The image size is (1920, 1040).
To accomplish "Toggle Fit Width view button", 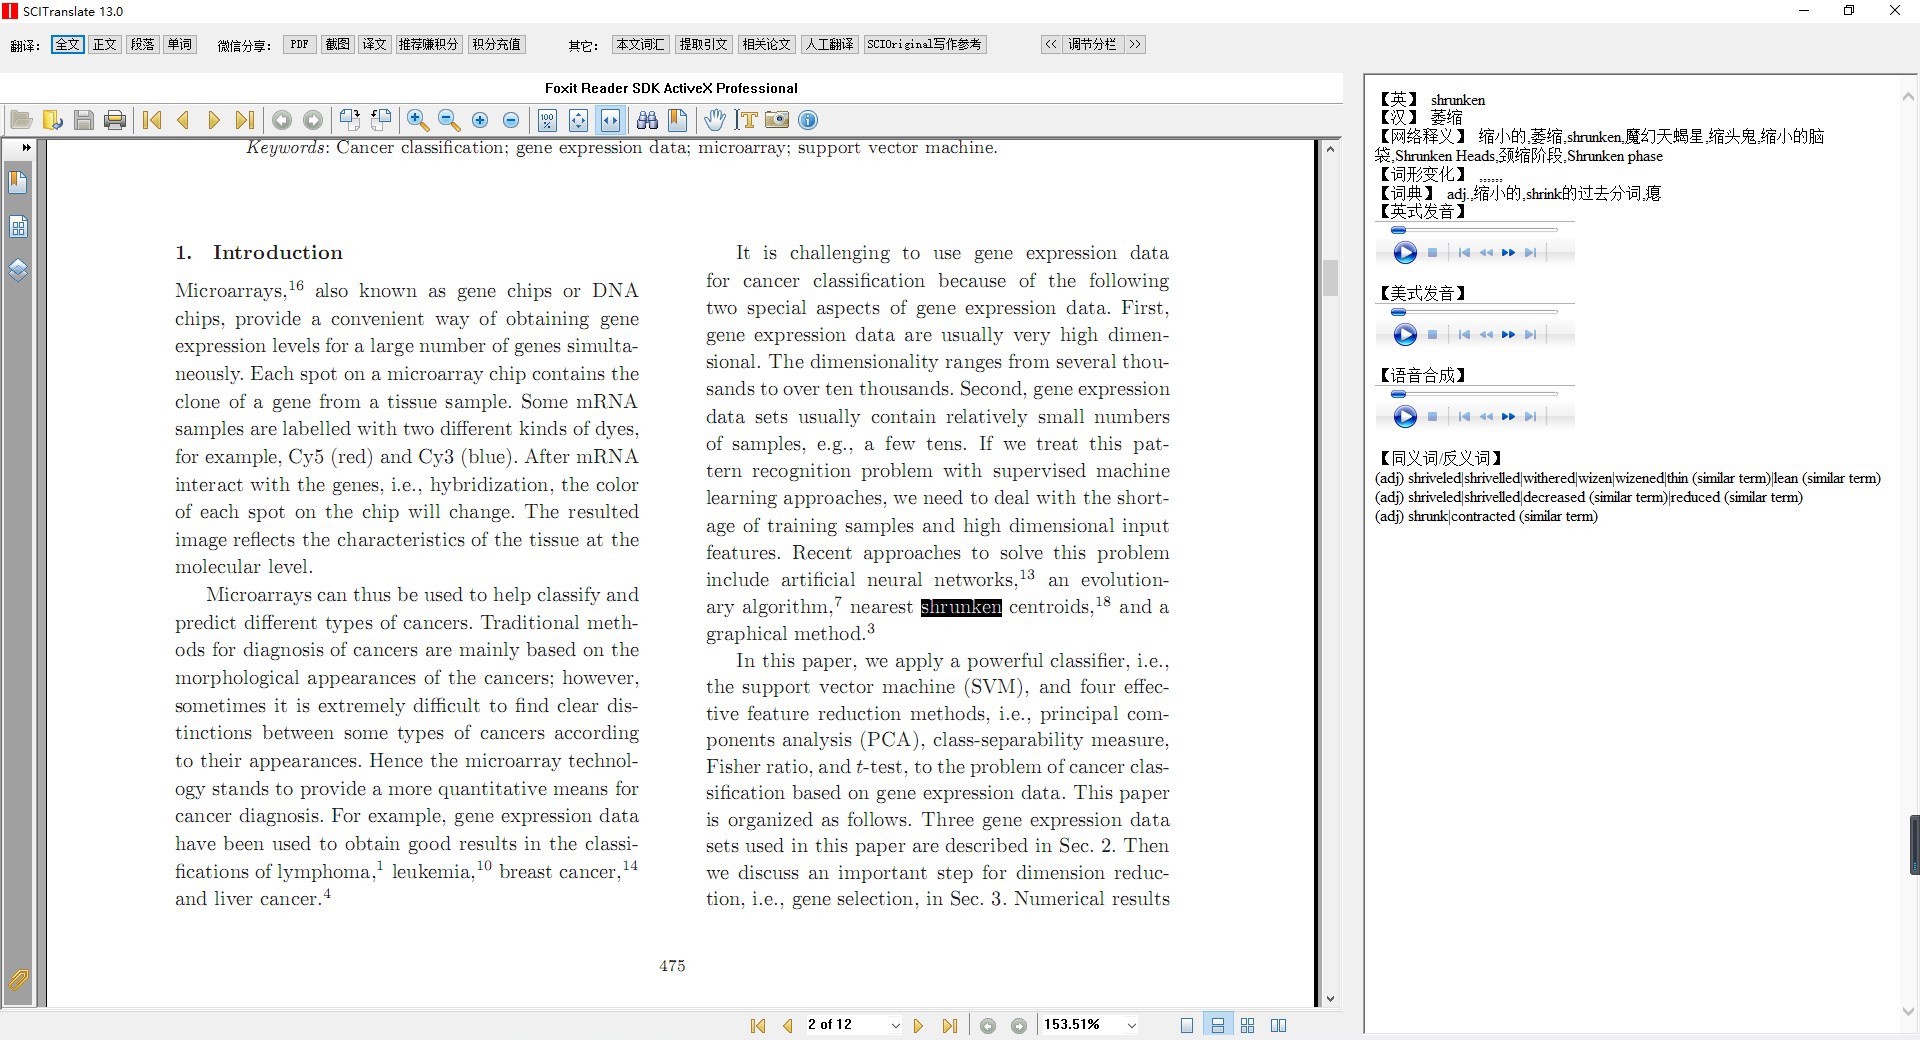I will (610, 120).
